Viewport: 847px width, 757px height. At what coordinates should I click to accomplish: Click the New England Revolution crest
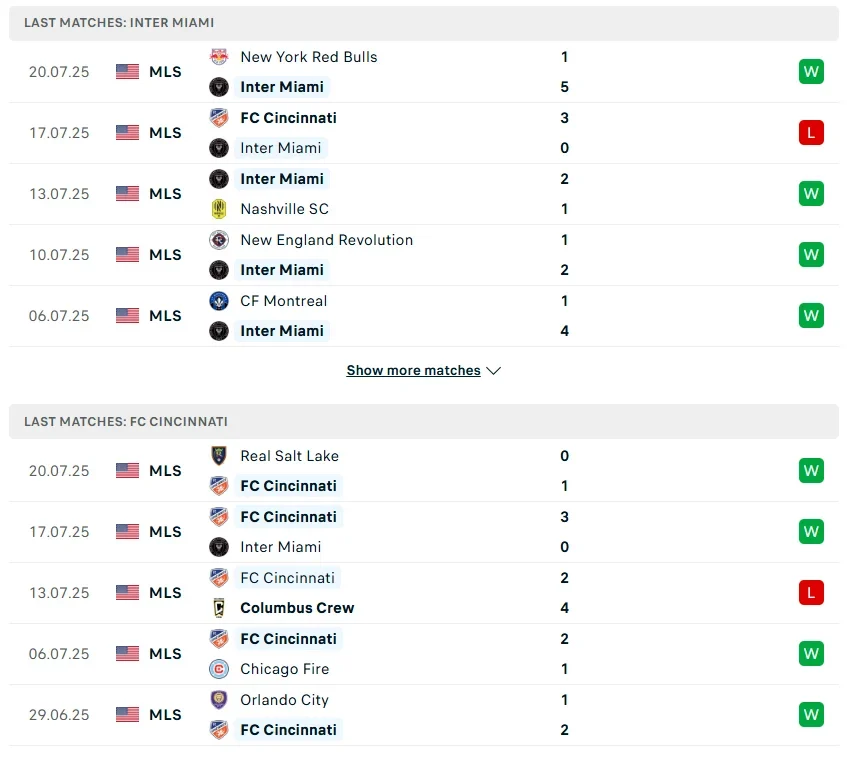(218, 240)
